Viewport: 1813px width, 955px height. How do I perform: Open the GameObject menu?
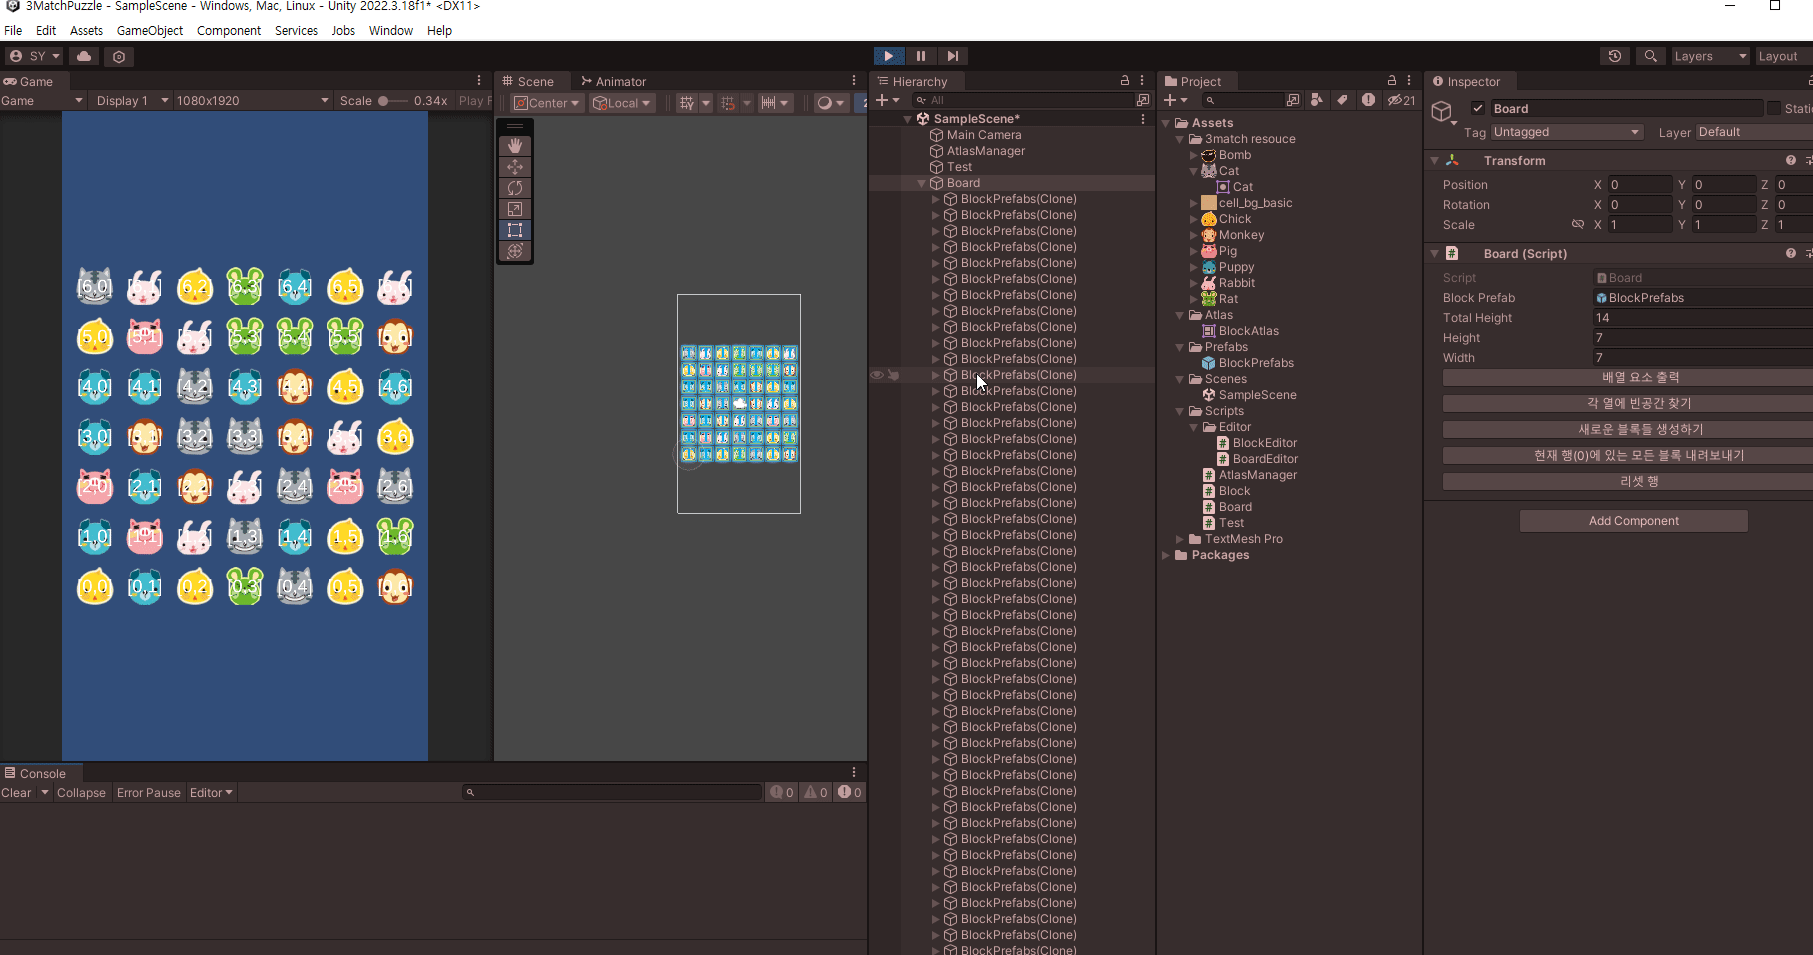coord(150,31)
